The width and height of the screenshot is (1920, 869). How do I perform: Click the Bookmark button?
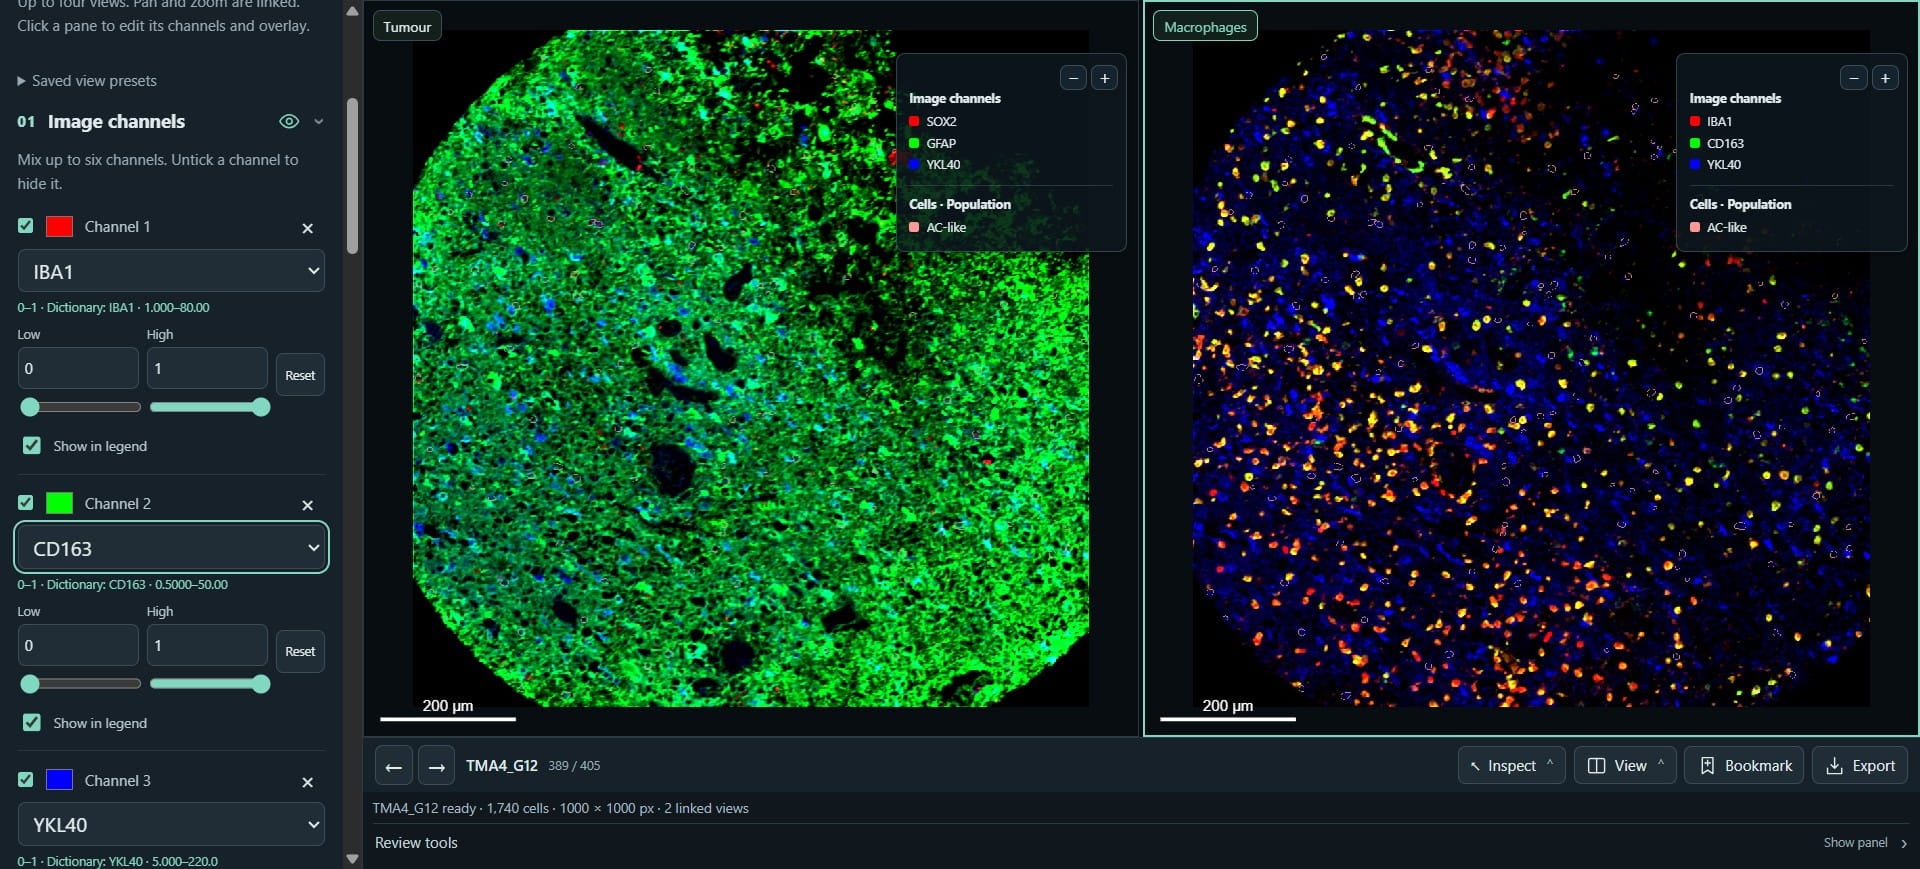(x=1744, y=766)
